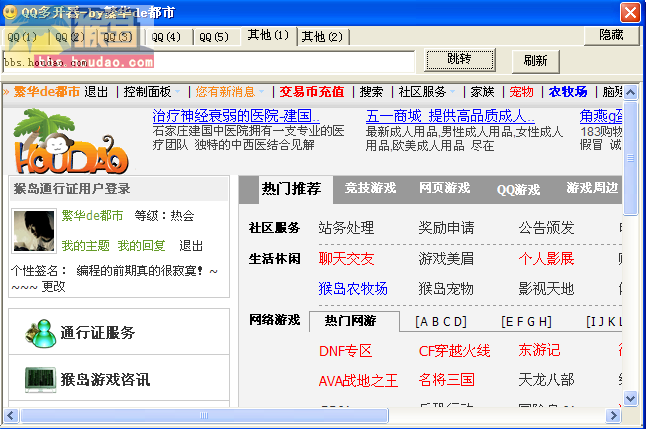Open the 公告颁发 forum
The image size is (647, 429).
(546, 228)
